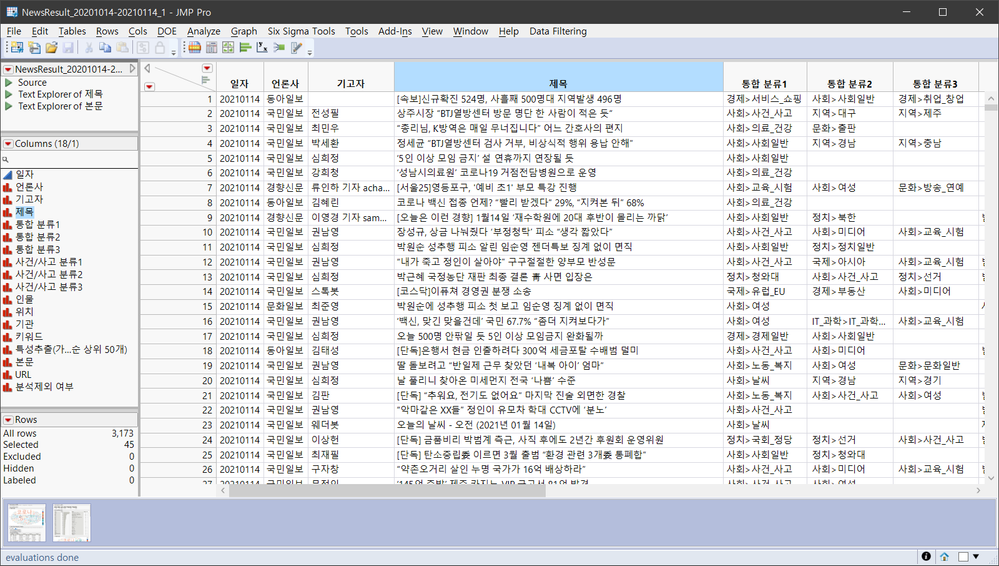Screen dimensions: 999x566
Task: Select 분석제외 여부 in the Columns list
Action: click(45, 386)
